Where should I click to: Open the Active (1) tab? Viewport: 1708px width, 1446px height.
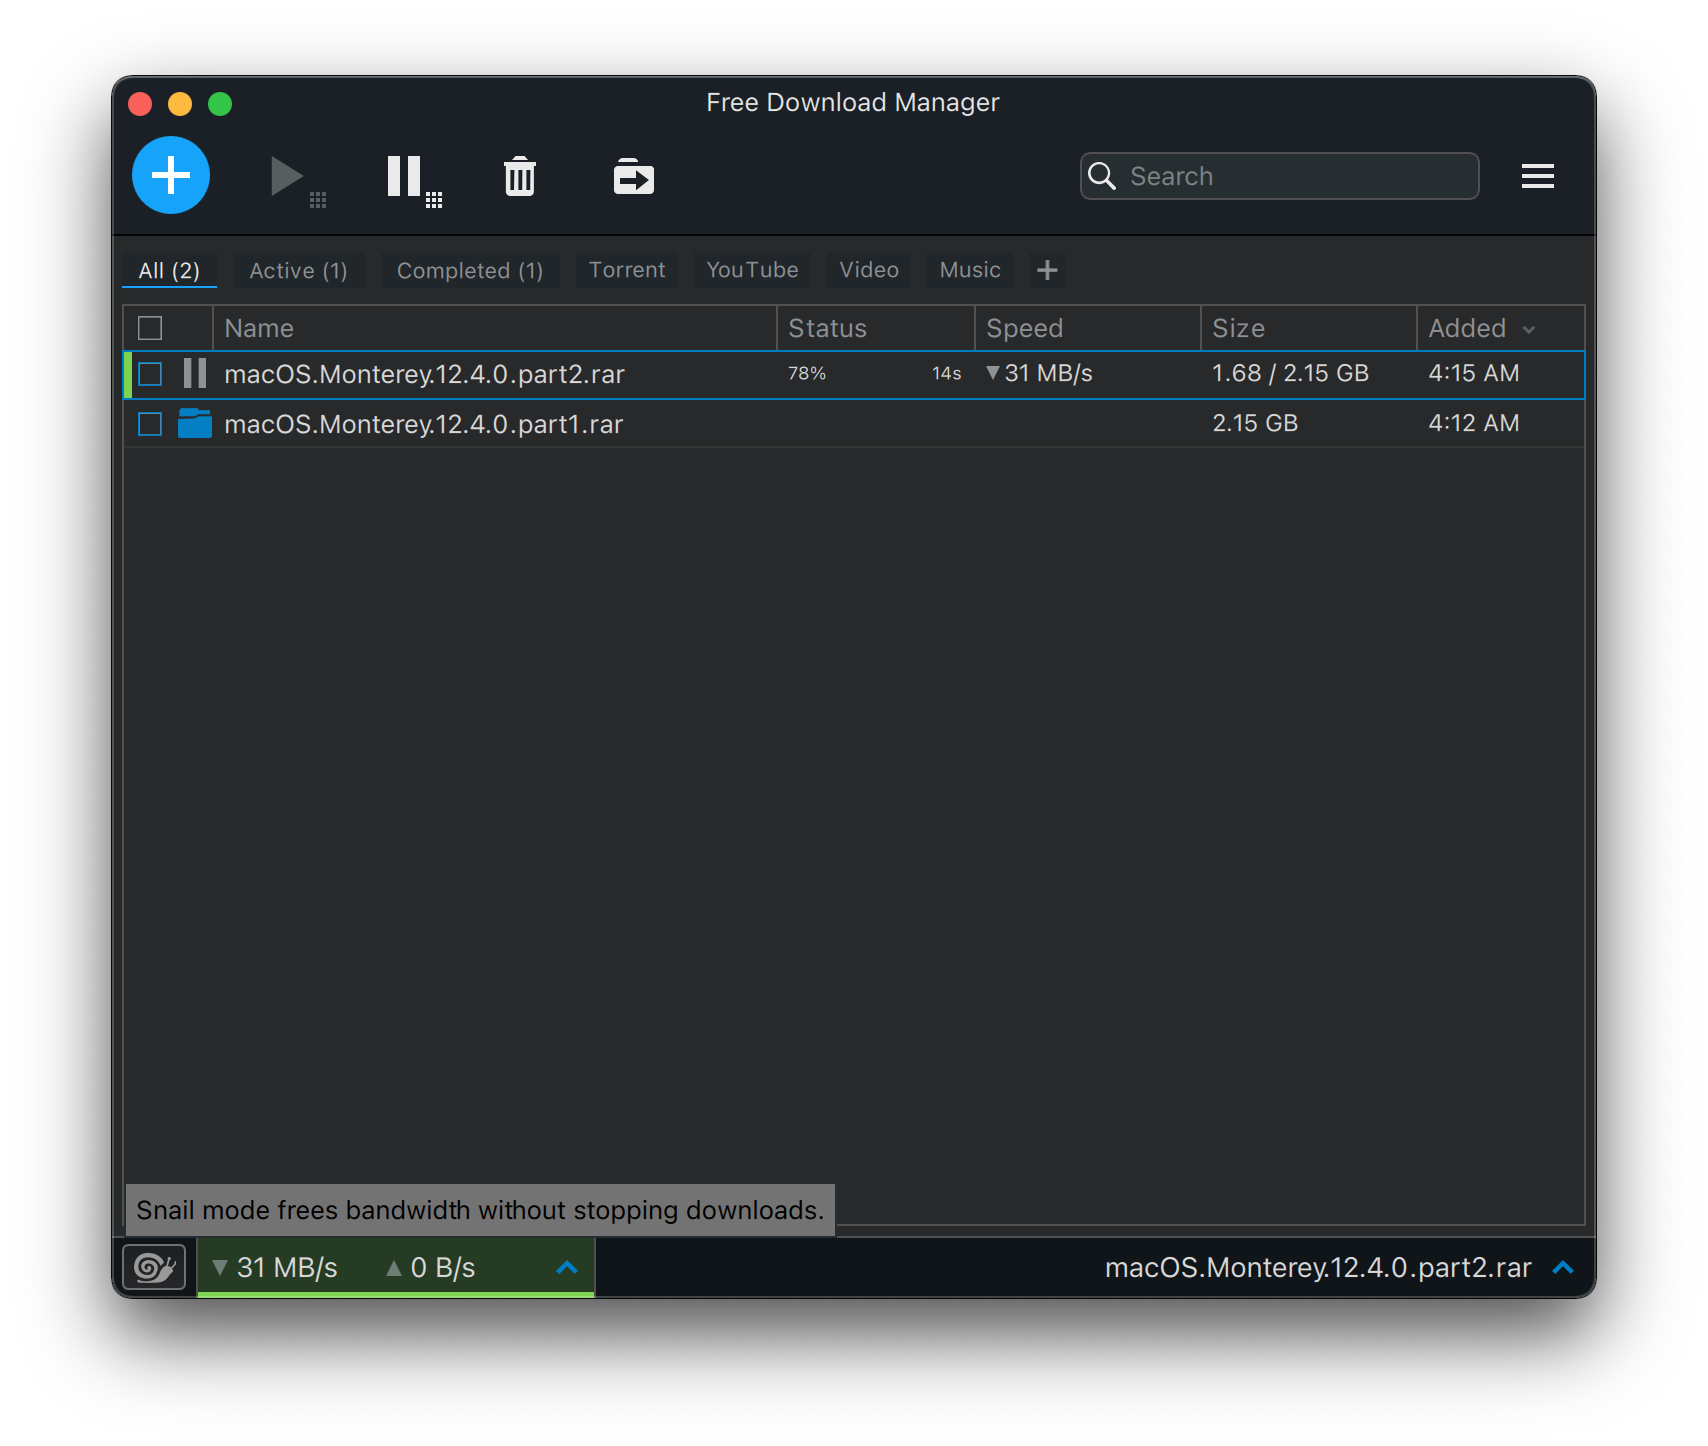click(298, 270)
